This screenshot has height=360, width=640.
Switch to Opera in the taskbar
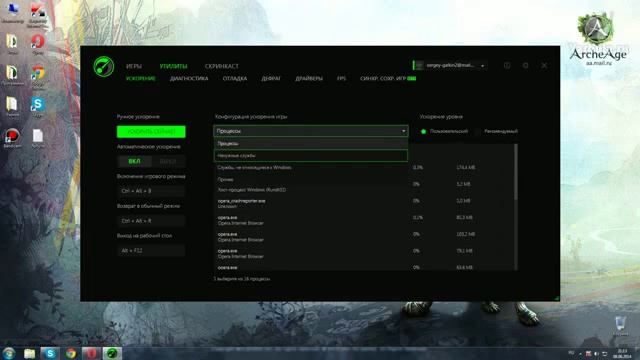coord(91,353)
